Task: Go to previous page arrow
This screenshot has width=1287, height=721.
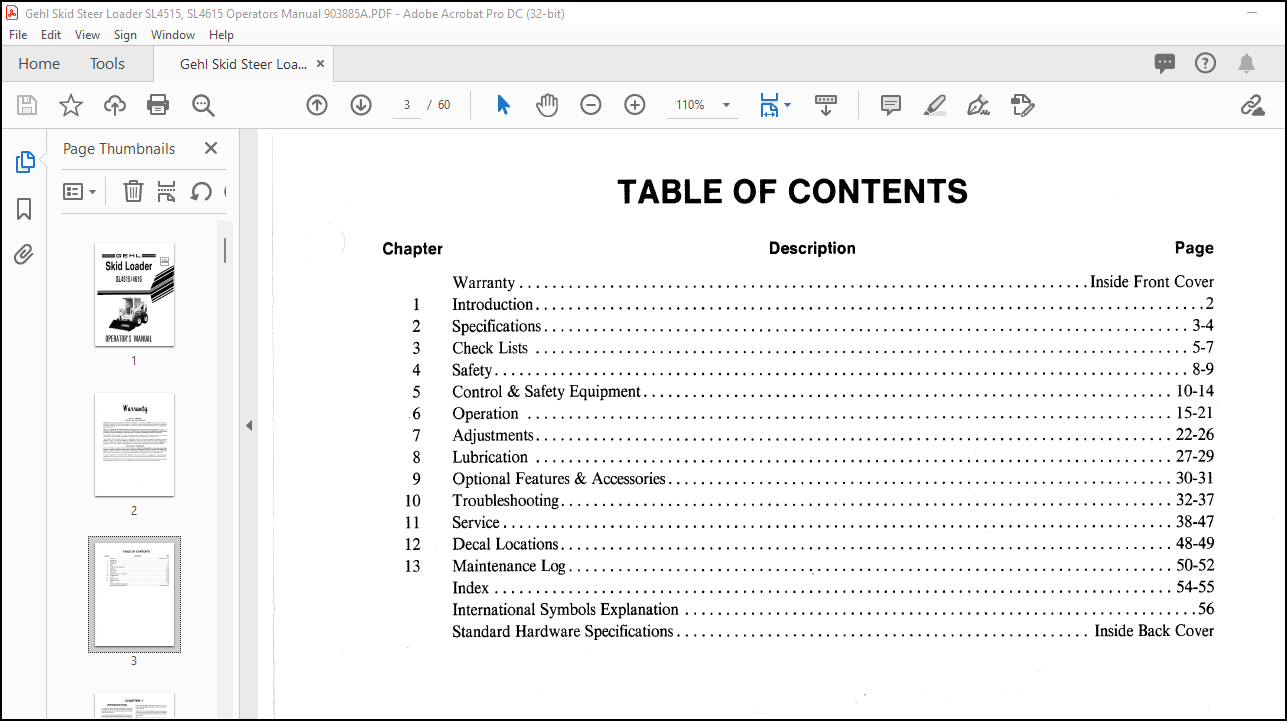Action: pyautogui.click(x=317, y=105)
